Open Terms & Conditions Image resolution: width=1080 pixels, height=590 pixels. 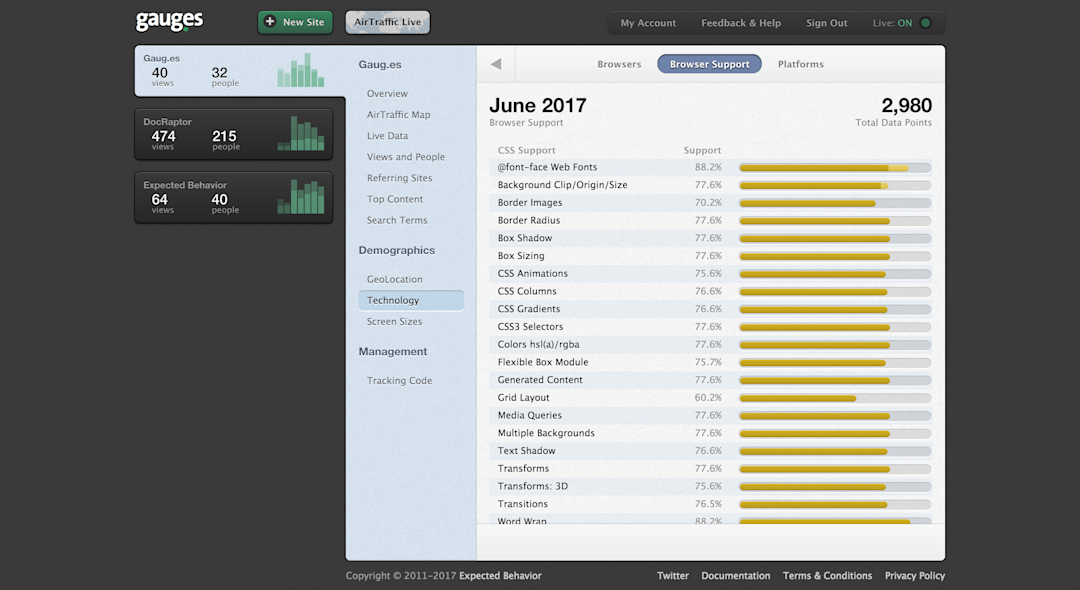coord(827,576)
